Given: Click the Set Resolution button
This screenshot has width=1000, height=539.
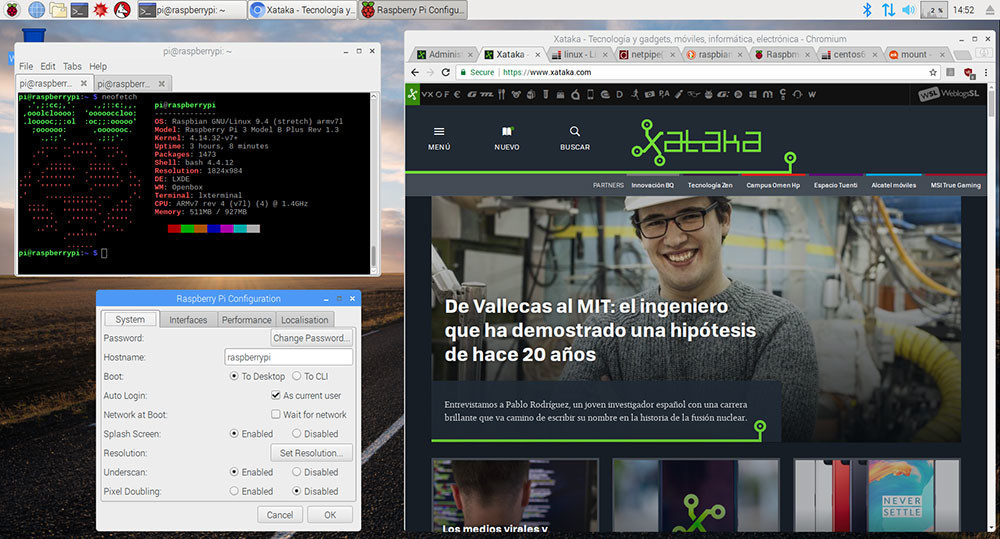Looking at the screenshot, I should pyautogui.click(x=312, y=453).
